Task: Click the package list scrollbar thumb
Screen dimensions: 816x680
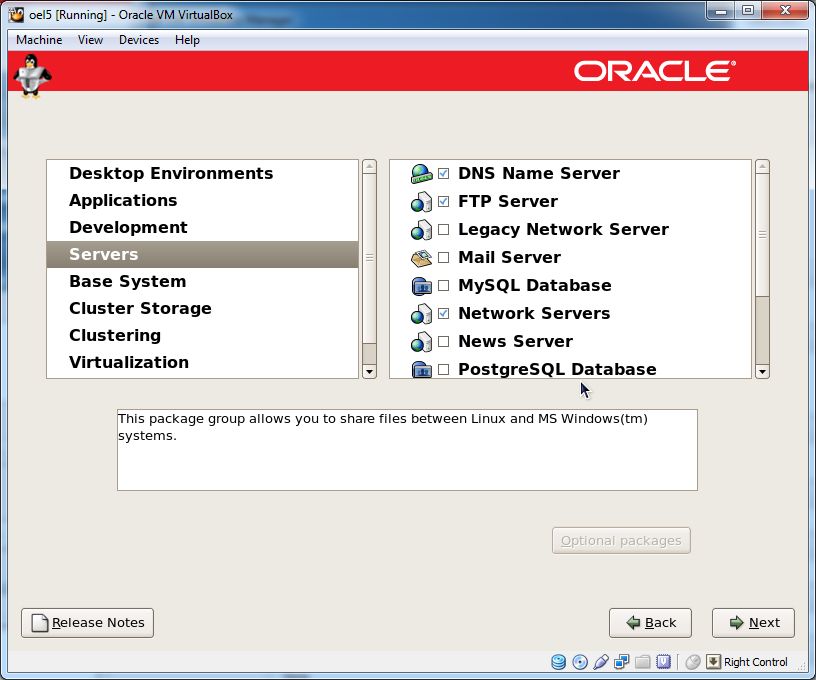Action: (762, 235)
